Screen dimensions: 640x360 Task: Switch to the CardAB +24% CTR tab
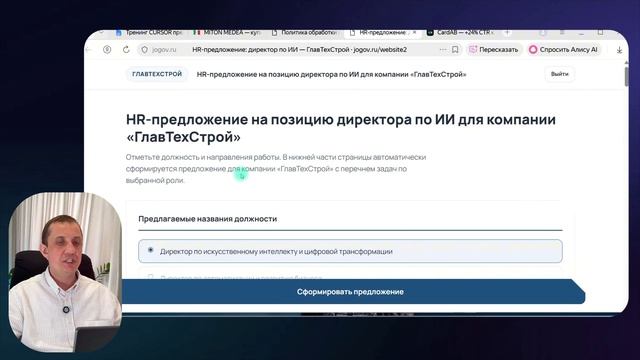tap(460, 33)
